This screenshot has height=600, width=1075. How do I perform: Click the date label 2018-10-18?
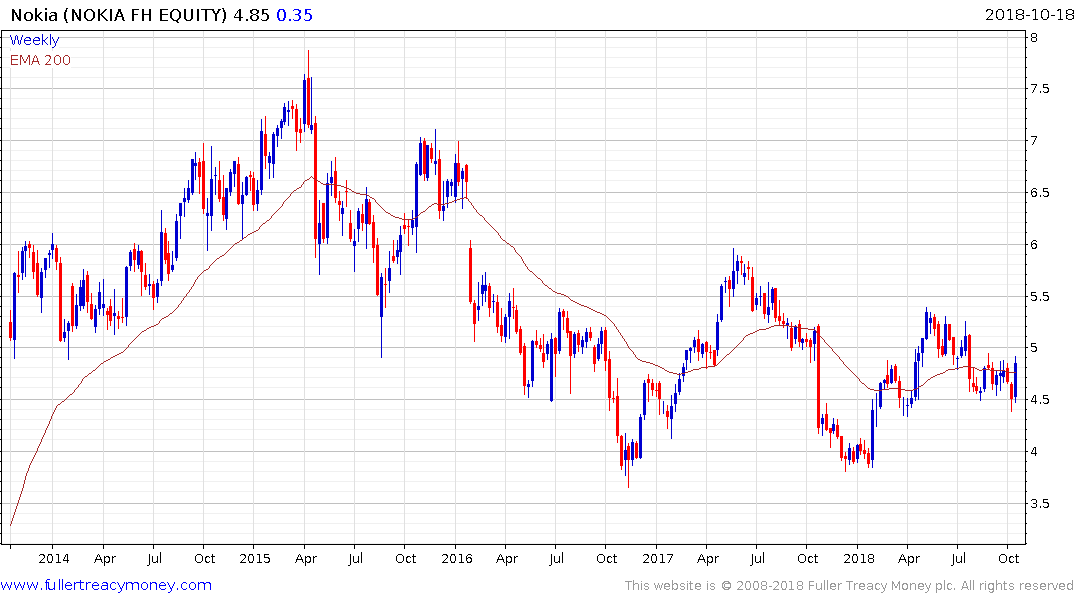(x=1028, y=15)
